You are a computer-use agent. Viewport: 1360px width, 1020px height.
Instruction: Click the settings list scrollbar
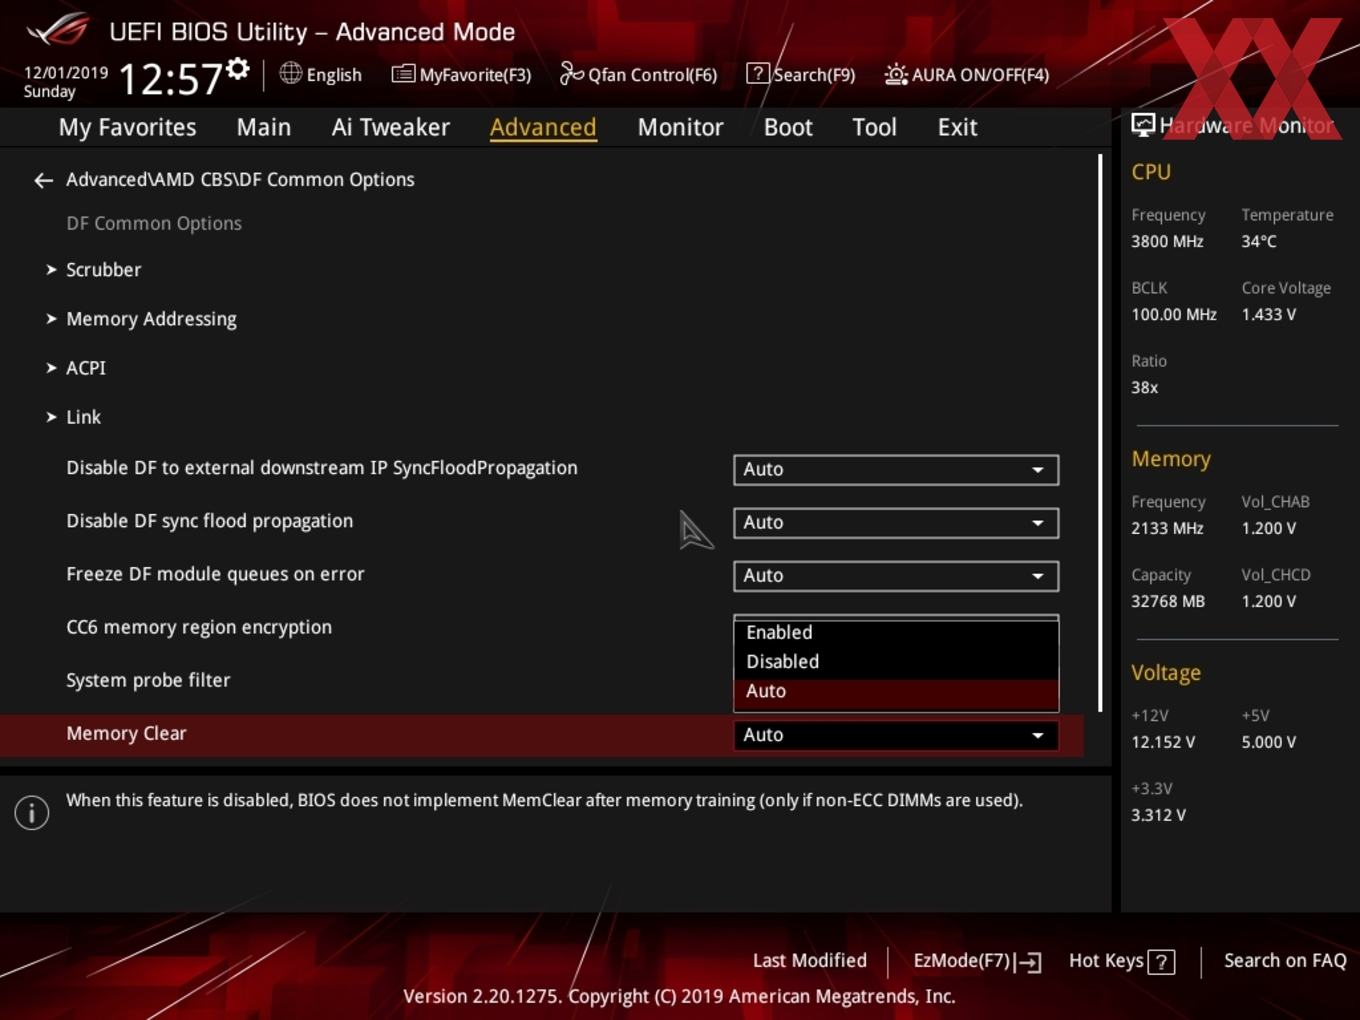coord(1101,432)
